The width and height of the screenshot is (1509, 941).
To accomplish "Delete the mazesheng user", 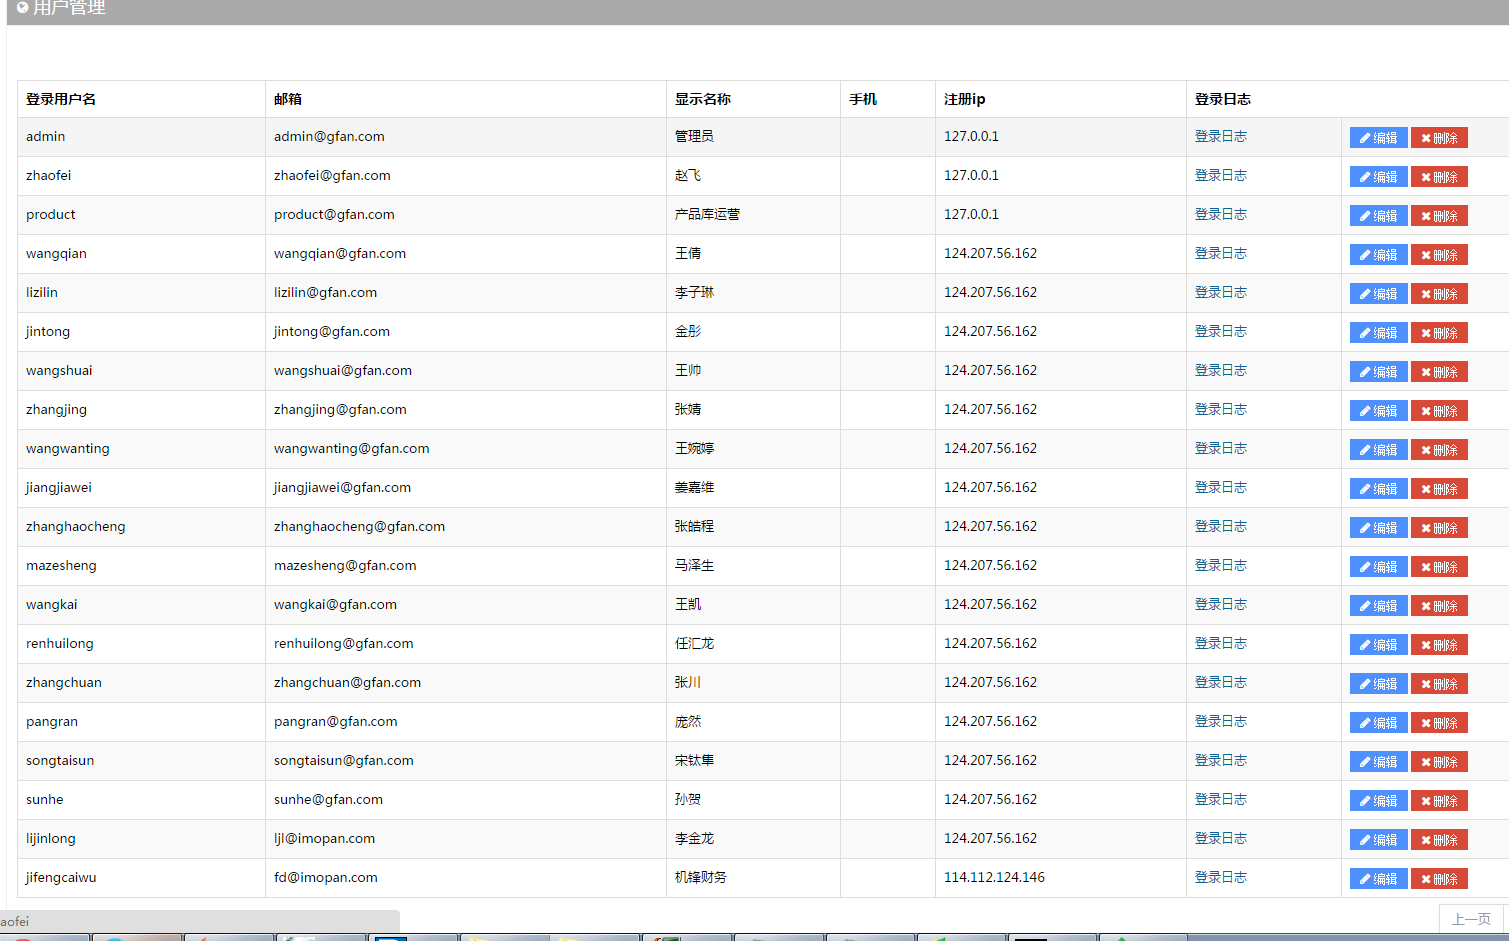I will [1439, 567].
